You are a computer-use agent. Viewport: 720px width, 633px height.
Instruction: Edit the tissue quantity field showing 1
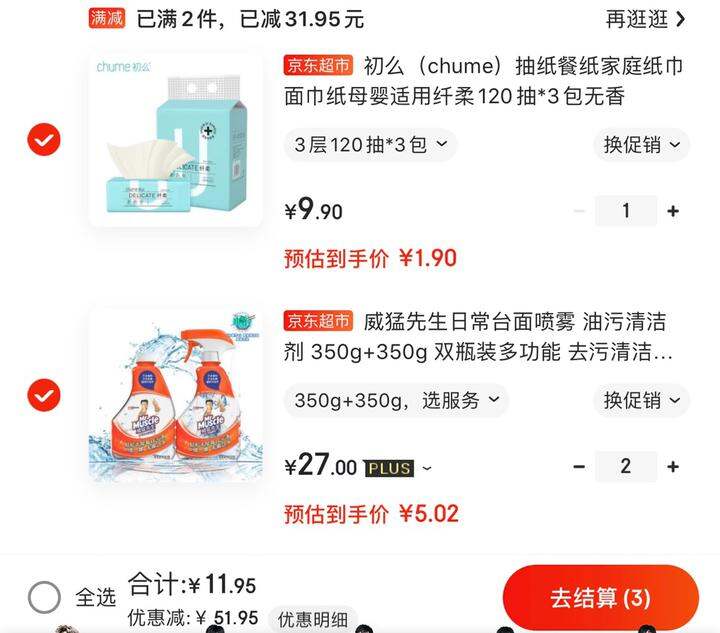[x=626, y=211]
